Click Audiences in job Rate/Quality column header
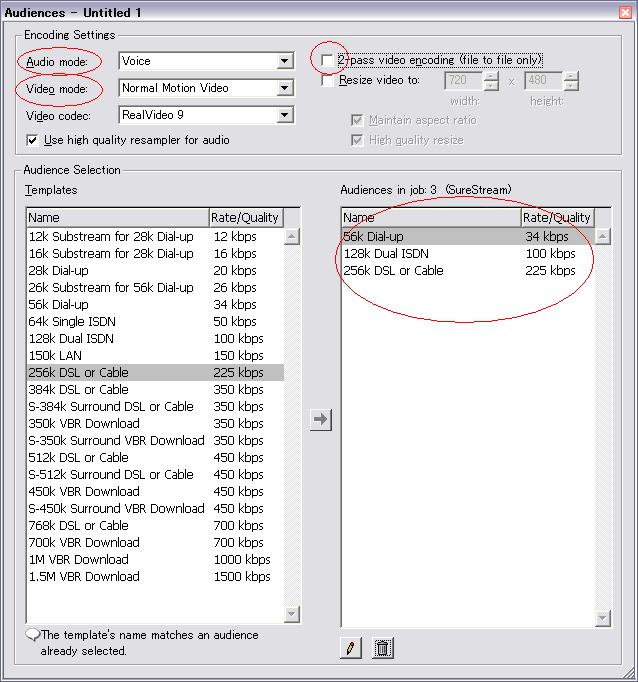The height and width of the screenshot is (682, 638). pyautogui.click(x=558, y=217)
